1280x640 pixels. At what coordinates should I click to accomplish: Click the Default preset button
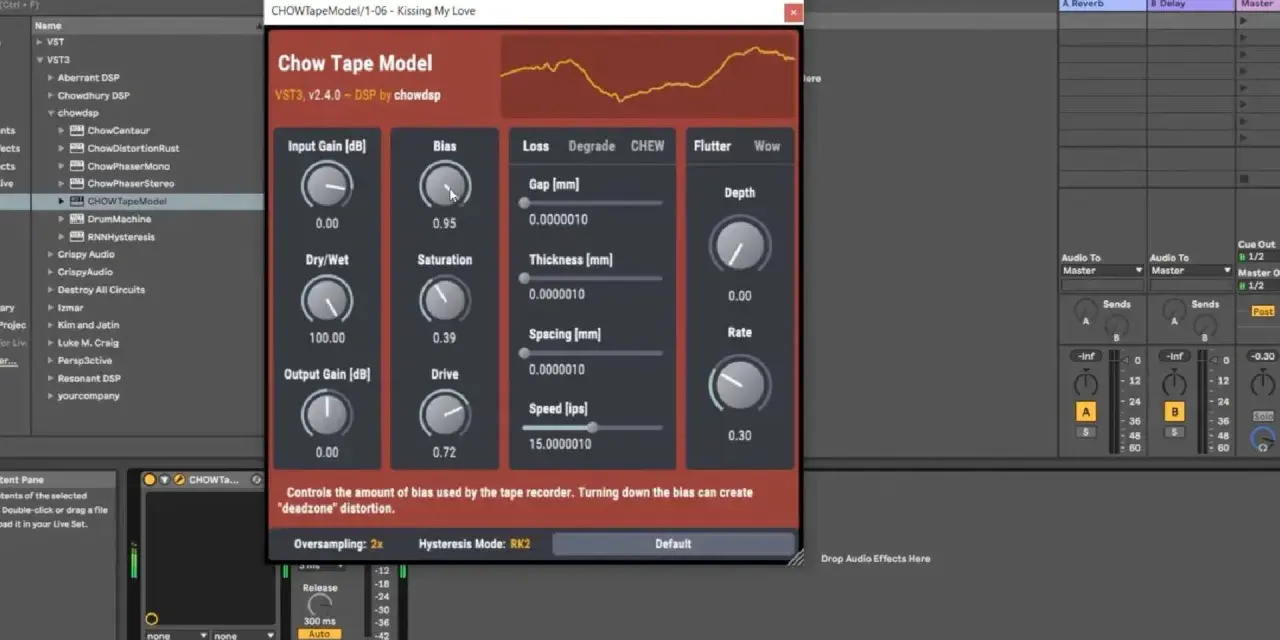pyautogui.click(x=673, y=544)
